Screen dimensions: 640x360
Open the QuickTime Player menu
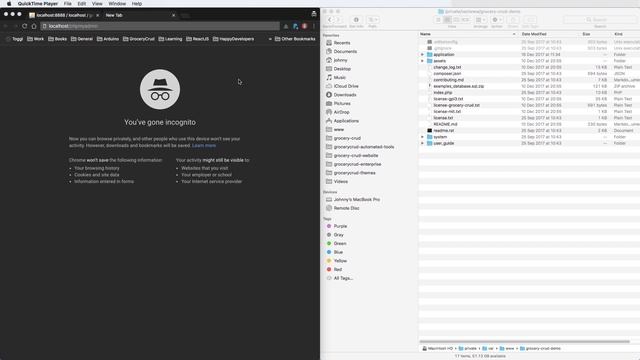38,4
